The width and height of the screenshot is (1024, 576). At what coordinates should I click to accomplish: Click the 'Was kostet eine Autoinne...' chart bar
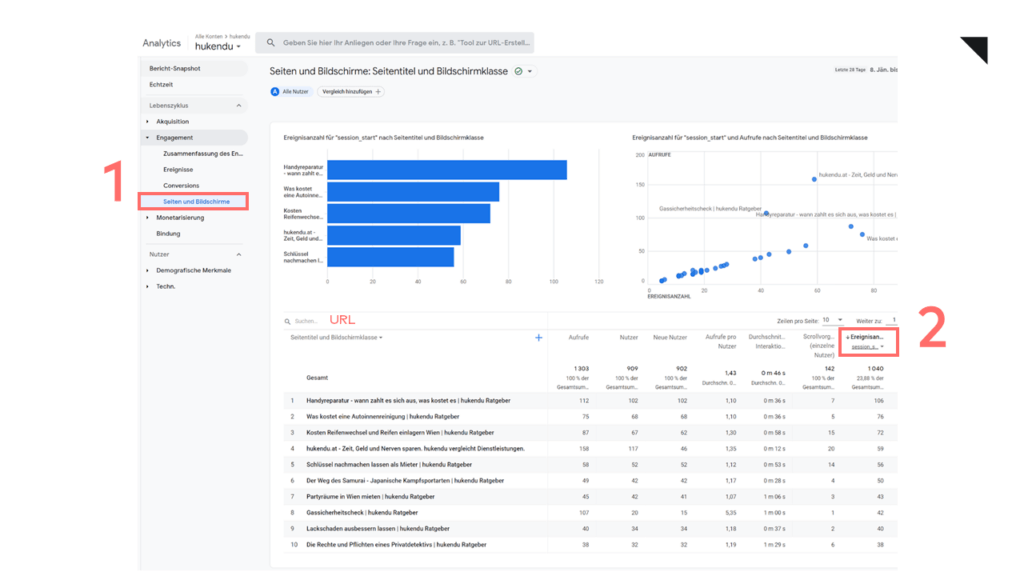click(x=413, y=192)
